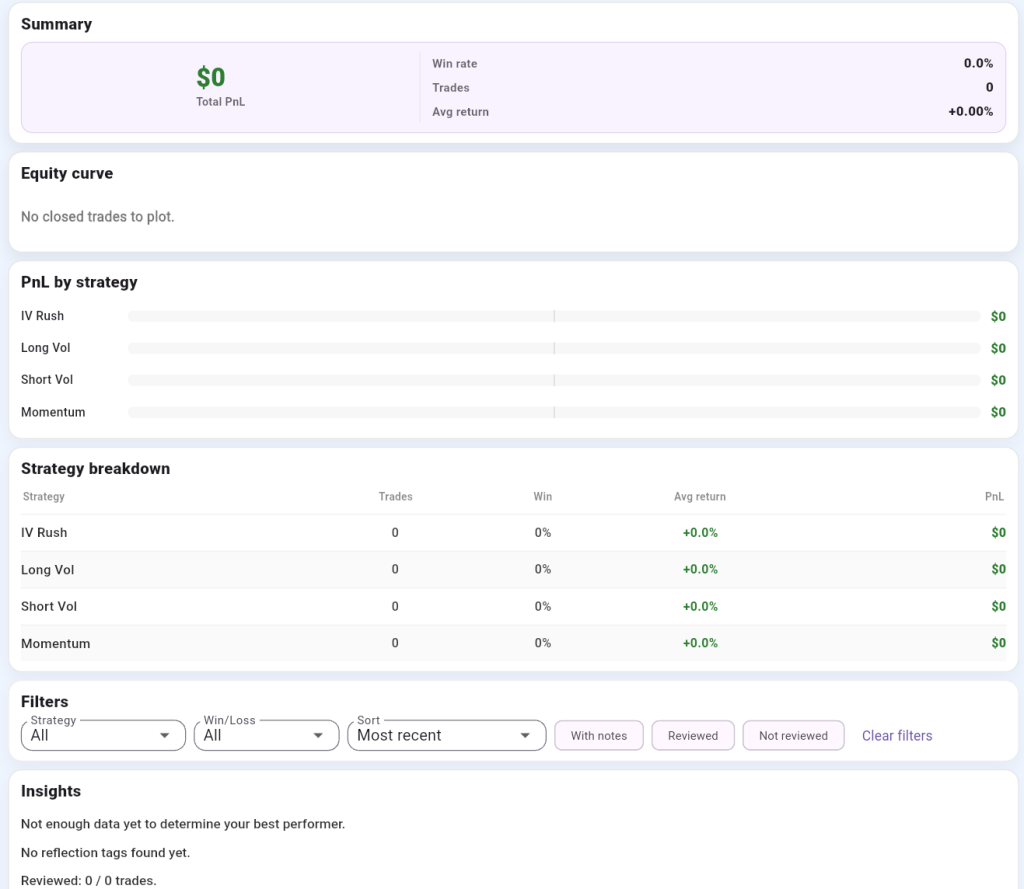This screenshot has height=889, width=1024.
Task: Click the IV Rush PnL bar
Action: (554, 316)
